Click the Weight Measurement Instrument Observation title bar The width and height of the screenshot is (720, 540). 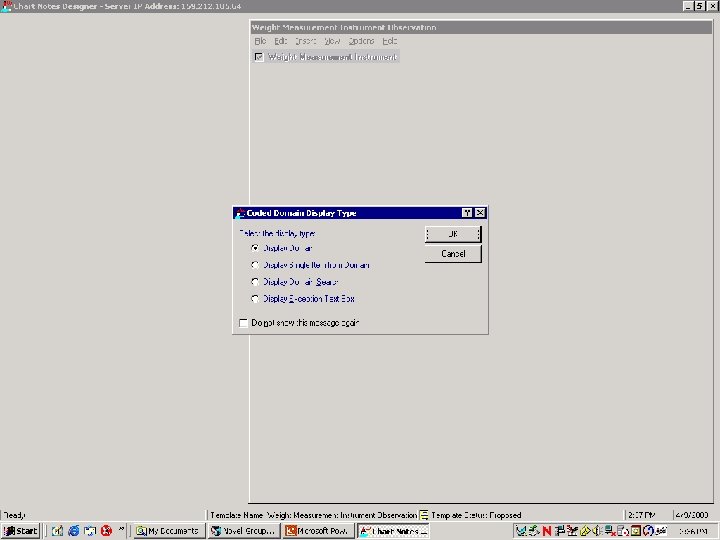point(481,28)
